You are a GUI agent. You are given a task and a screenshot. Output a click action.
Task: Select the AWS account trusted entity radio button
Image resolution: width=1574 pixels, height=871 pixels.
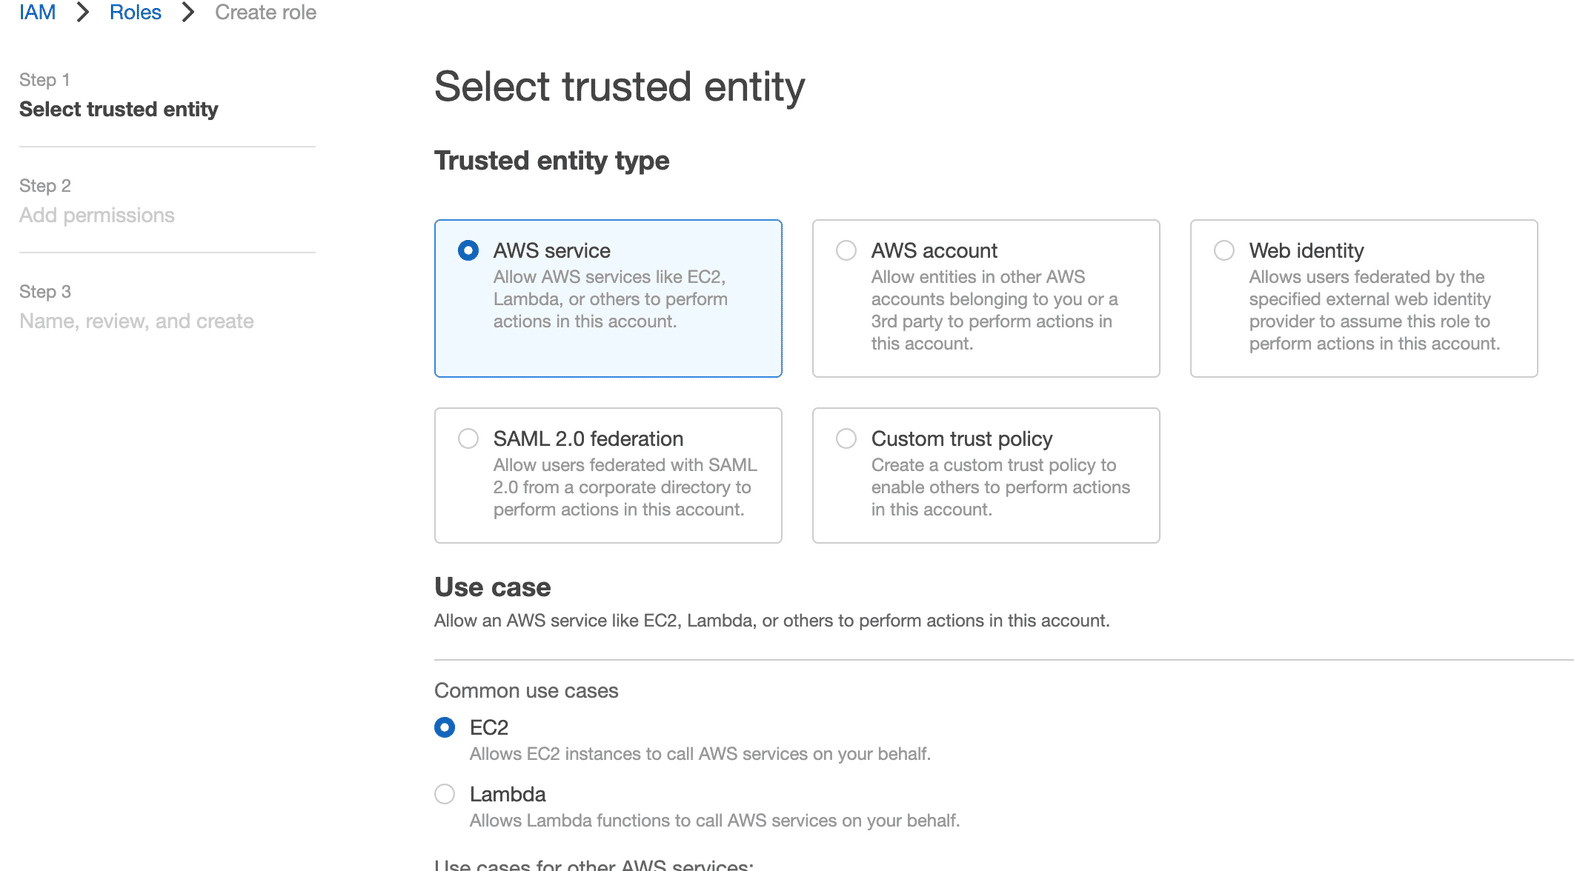coord(845,250)
